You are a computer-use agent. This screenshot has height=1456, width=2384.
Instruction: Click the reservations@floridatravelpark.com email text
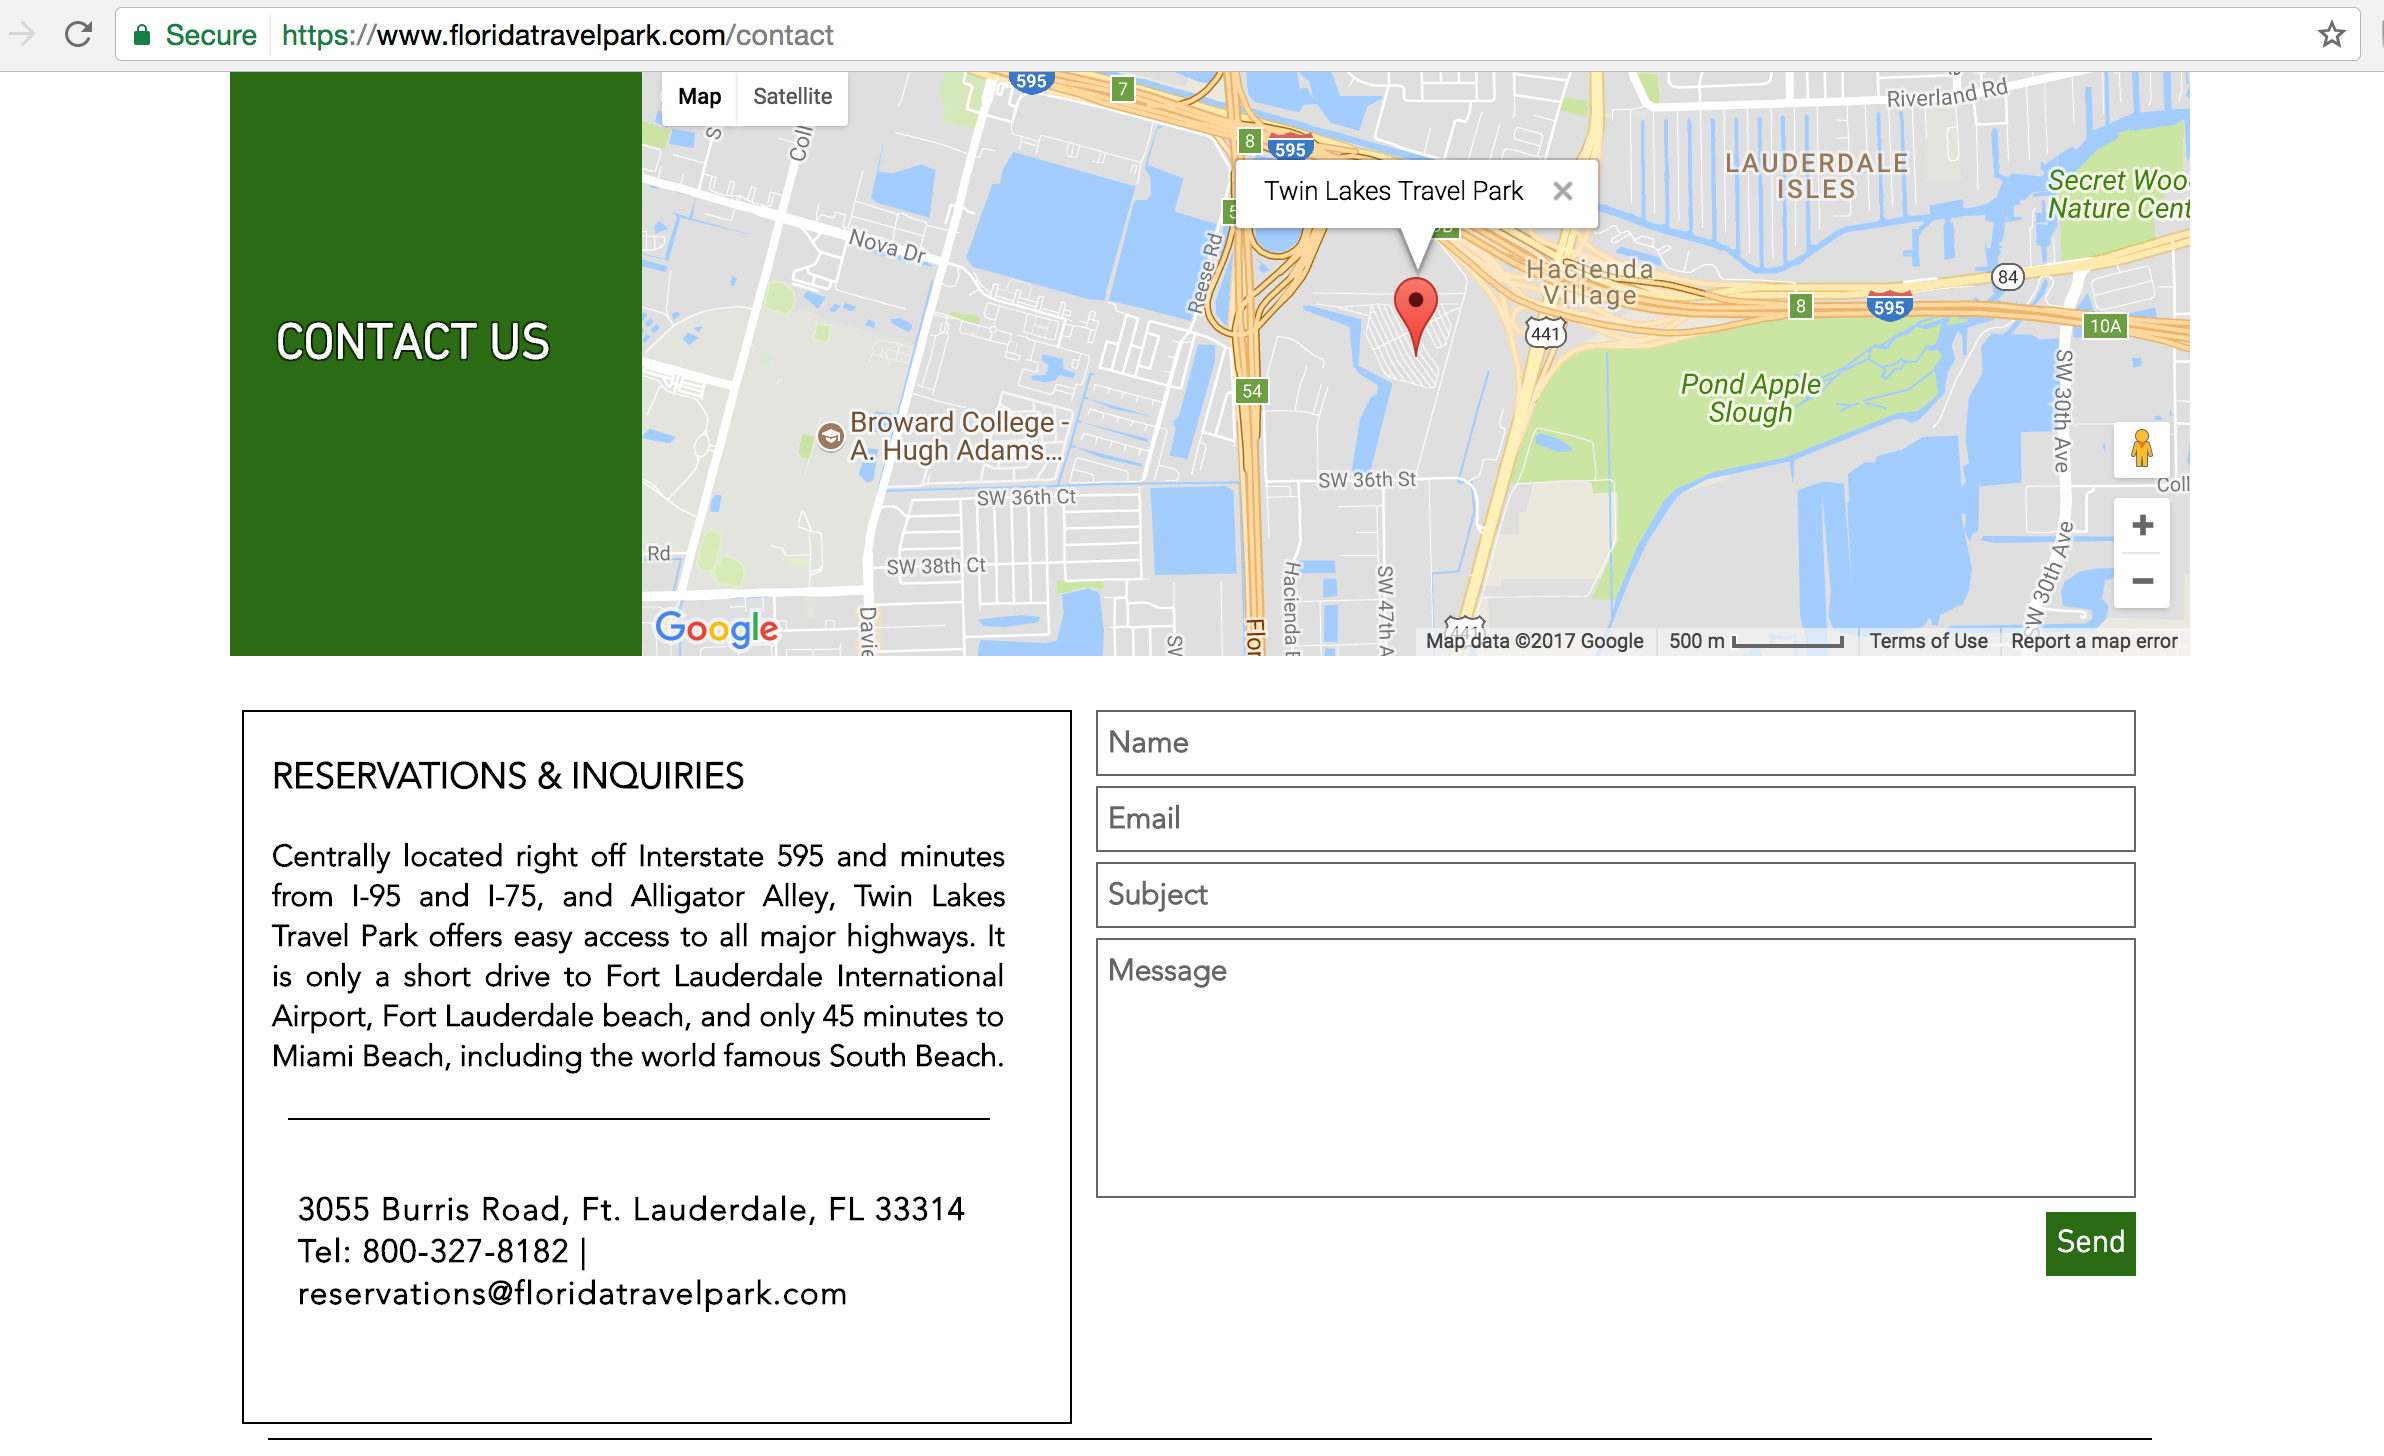pyautogui.click(x=572, y=1294)
